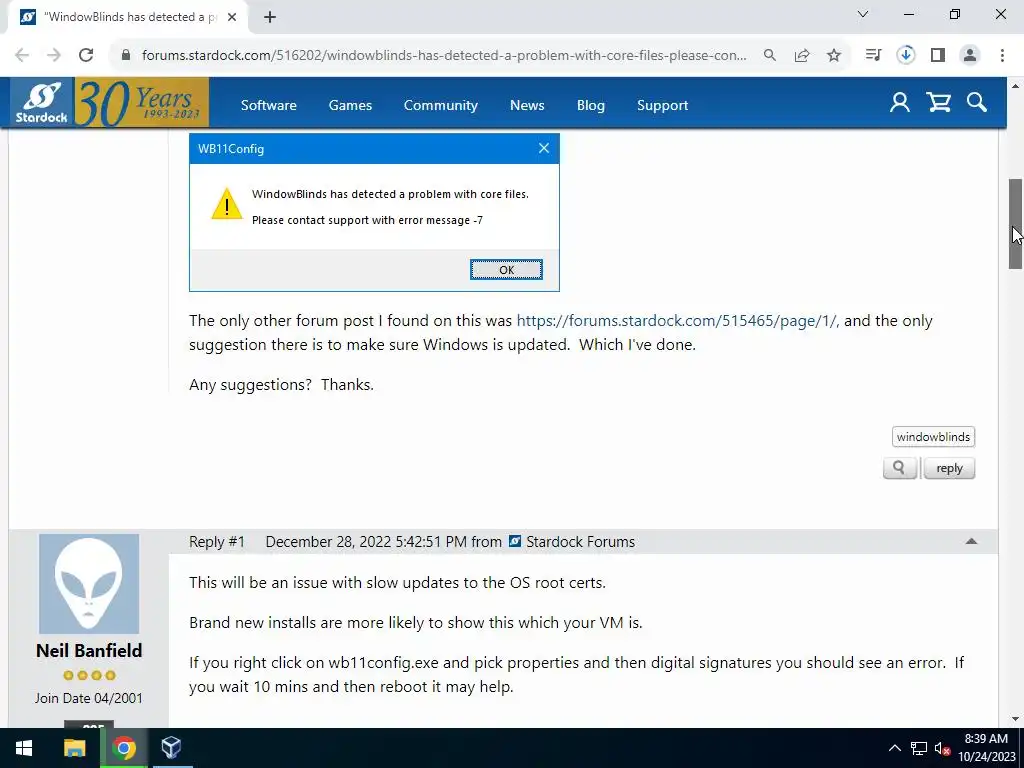Open the Blog menu item
This screenshot has height=768, width=1024.
pos(590,105)
